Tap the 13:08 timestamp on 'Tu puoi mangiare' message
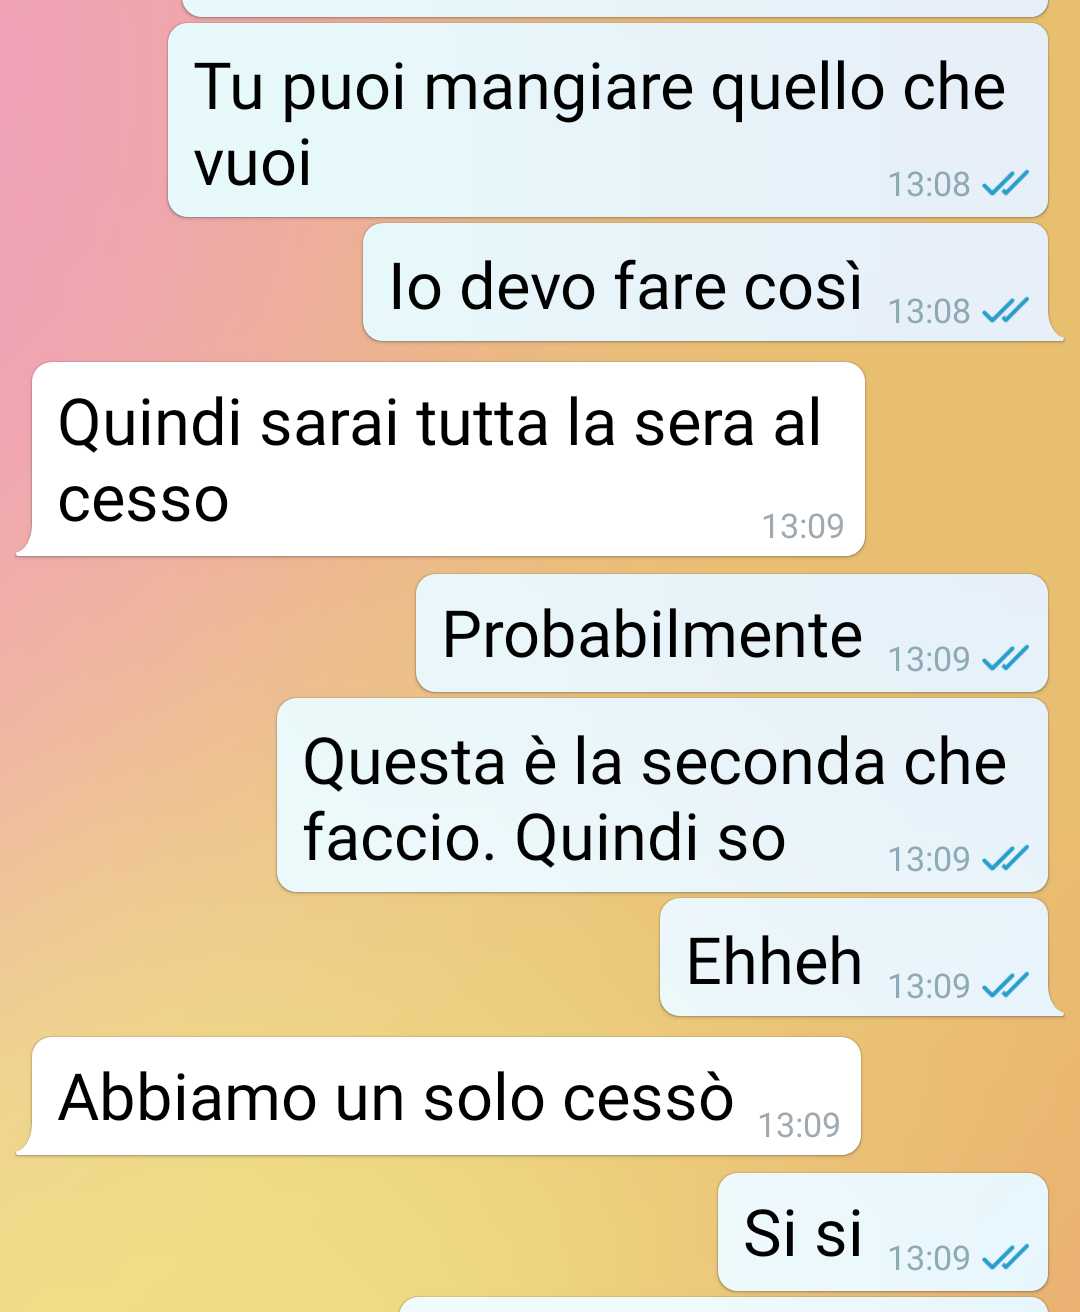 (x=929, y=184)
